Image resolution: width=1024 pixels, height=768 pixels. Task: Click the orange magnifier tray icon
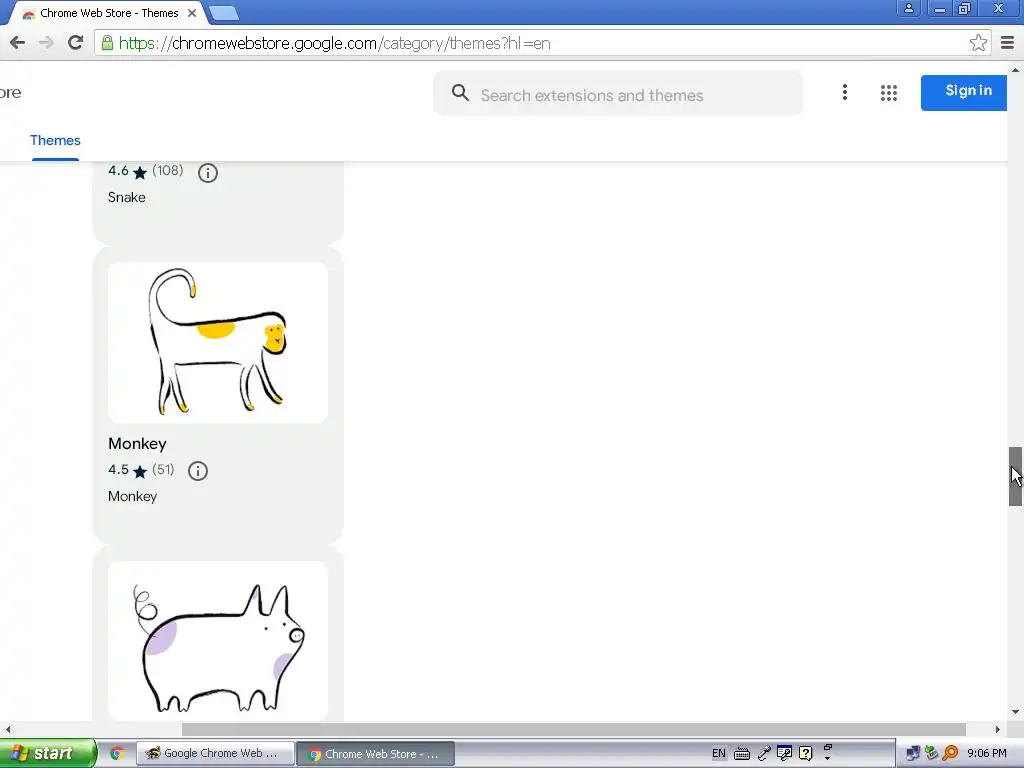pos(951,753)
